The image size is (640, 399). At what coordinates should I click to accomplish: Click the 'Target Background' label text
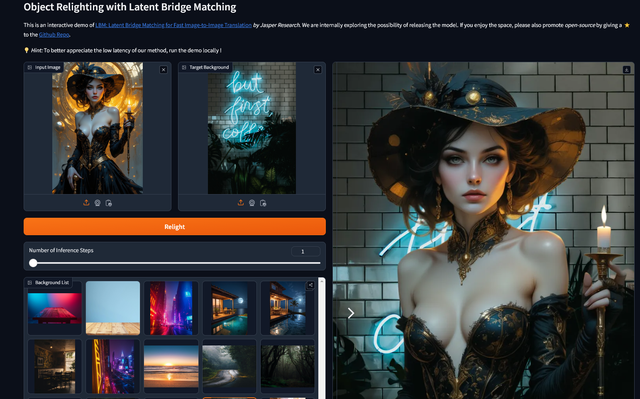[x=209, y=67]
